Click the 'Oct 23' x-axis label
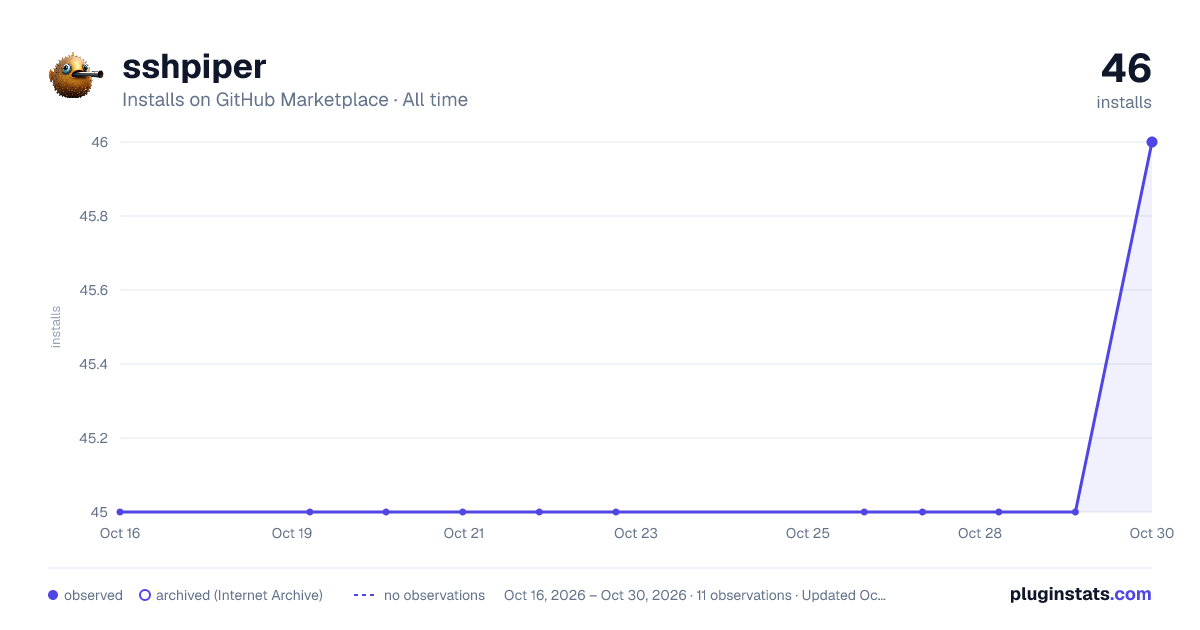The height and width of the screenshot is (630, 1200). (x=636, y=533)
